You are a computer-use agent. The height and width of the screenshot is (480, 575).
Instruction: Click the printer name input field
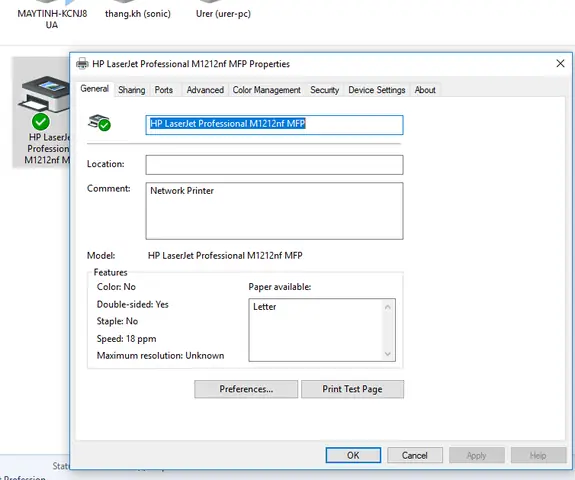coord(274,125)
